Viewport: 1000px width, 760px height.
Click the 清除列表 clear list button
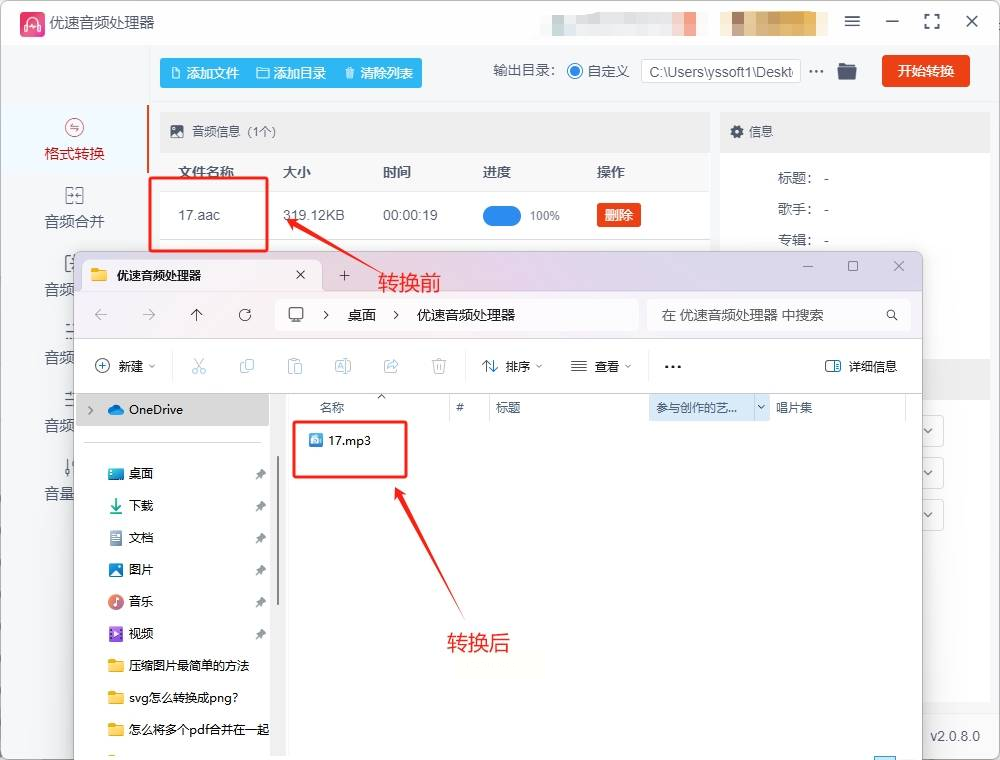point(379,73)
